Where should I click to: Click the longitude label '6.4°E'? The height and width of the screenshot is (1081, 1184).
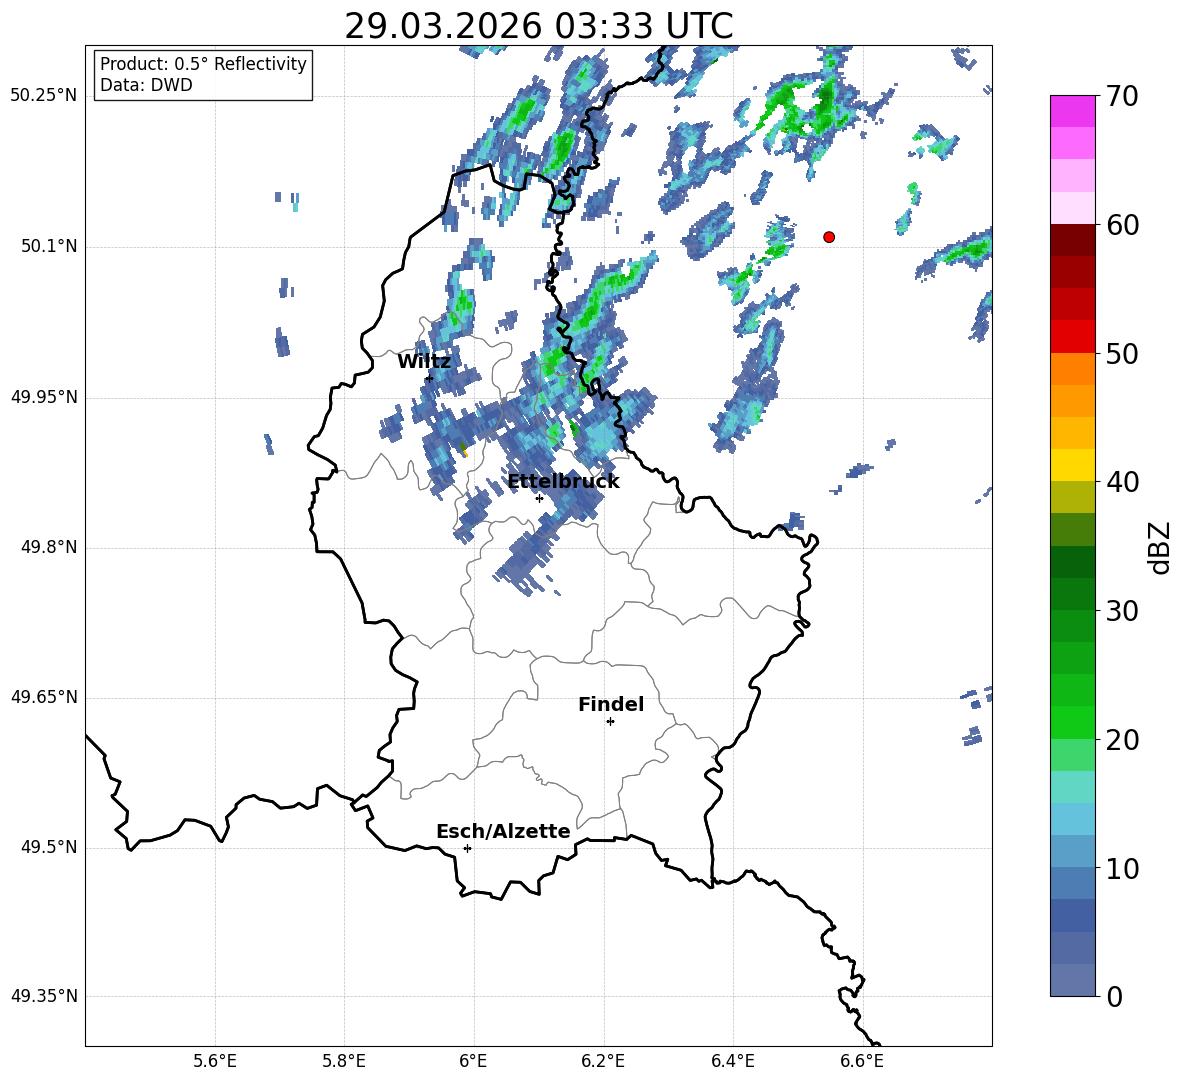[732, 1061]
